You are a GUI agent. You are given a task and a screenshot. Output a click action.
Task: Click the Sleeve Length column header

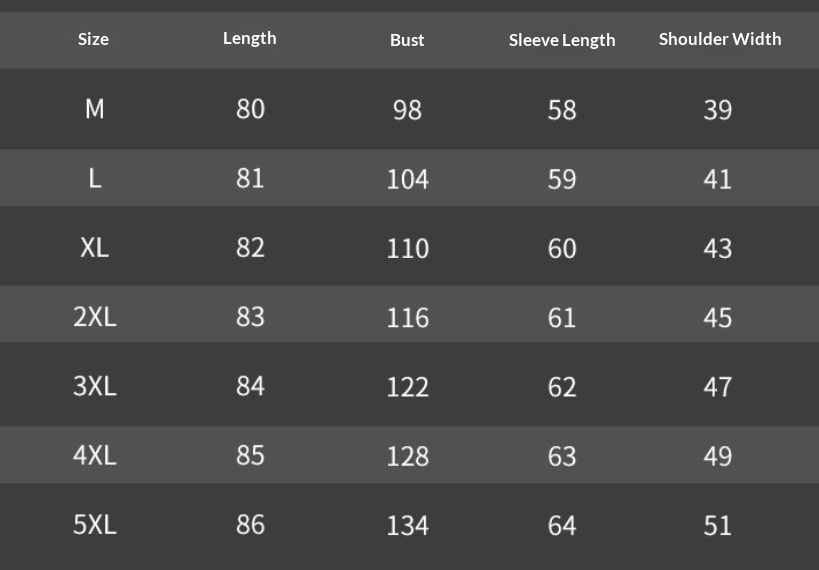562,40
